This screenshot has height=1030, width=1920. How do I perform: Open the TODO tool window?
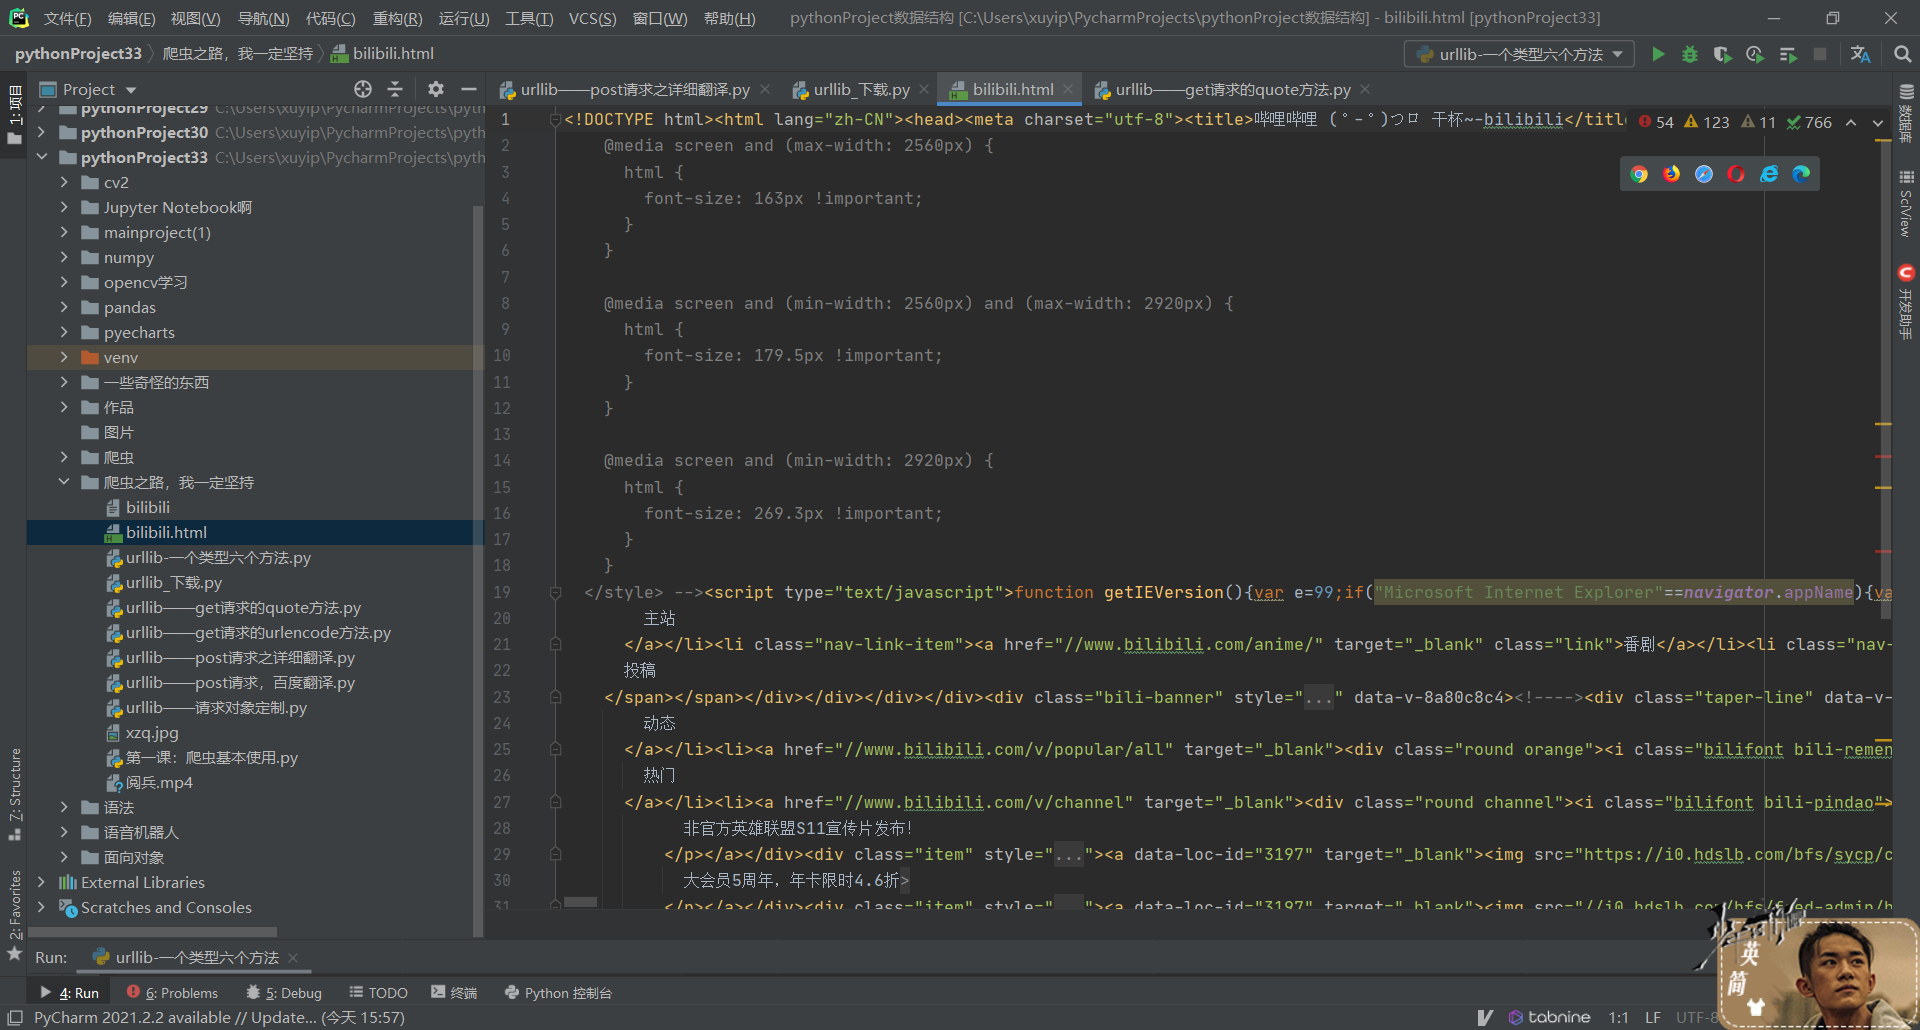point(378,993)
